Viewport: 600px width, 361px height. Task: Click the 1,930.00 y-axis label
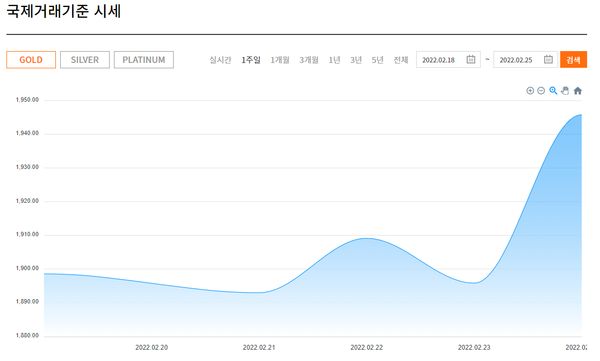pos(27,167)
